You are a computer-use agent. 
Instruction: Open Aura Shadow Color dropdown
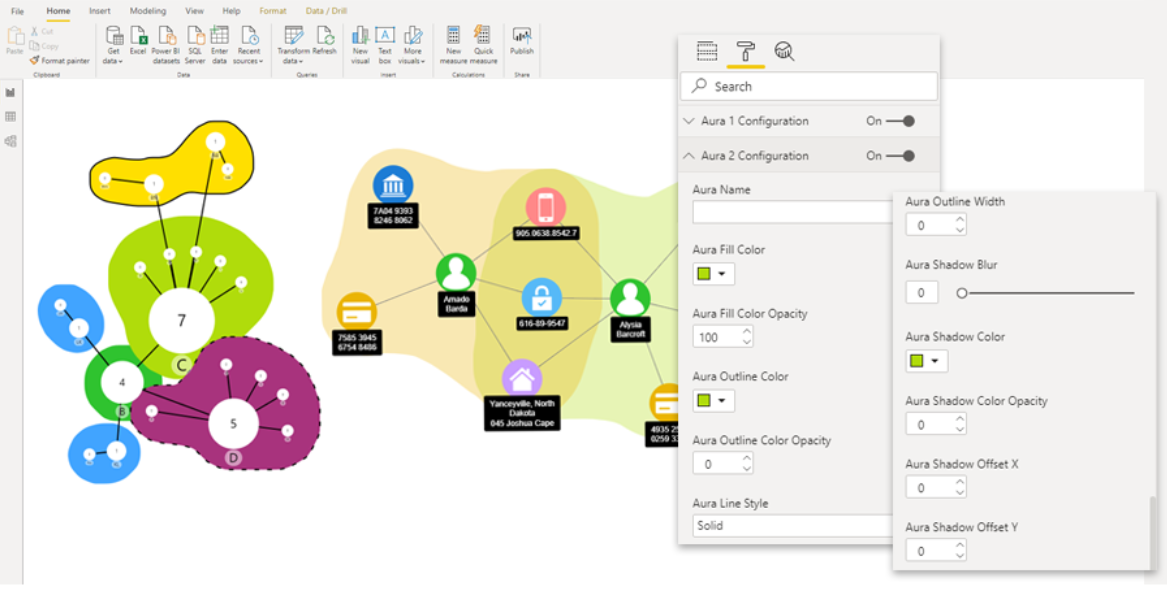click(927, 361)
